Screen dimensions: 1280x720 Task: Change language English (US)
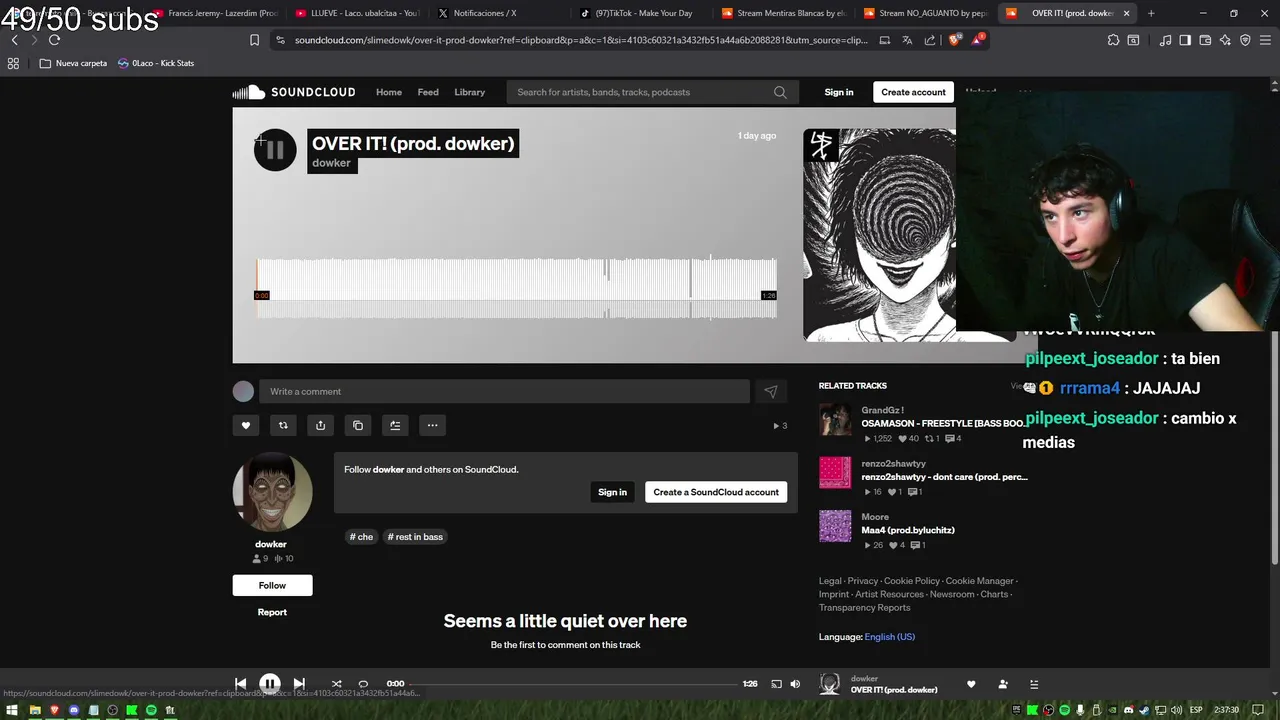890,637
